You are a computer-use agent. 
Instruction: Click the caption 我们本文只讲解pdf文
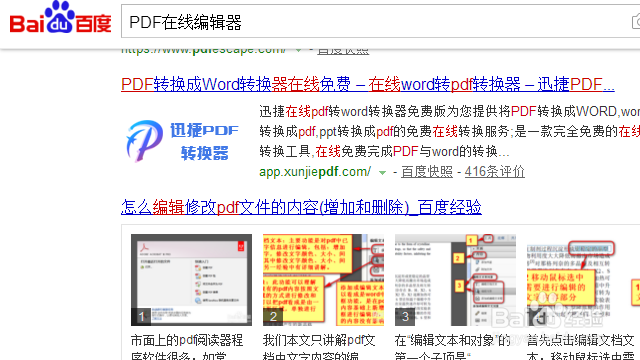[x=319, y=340]
